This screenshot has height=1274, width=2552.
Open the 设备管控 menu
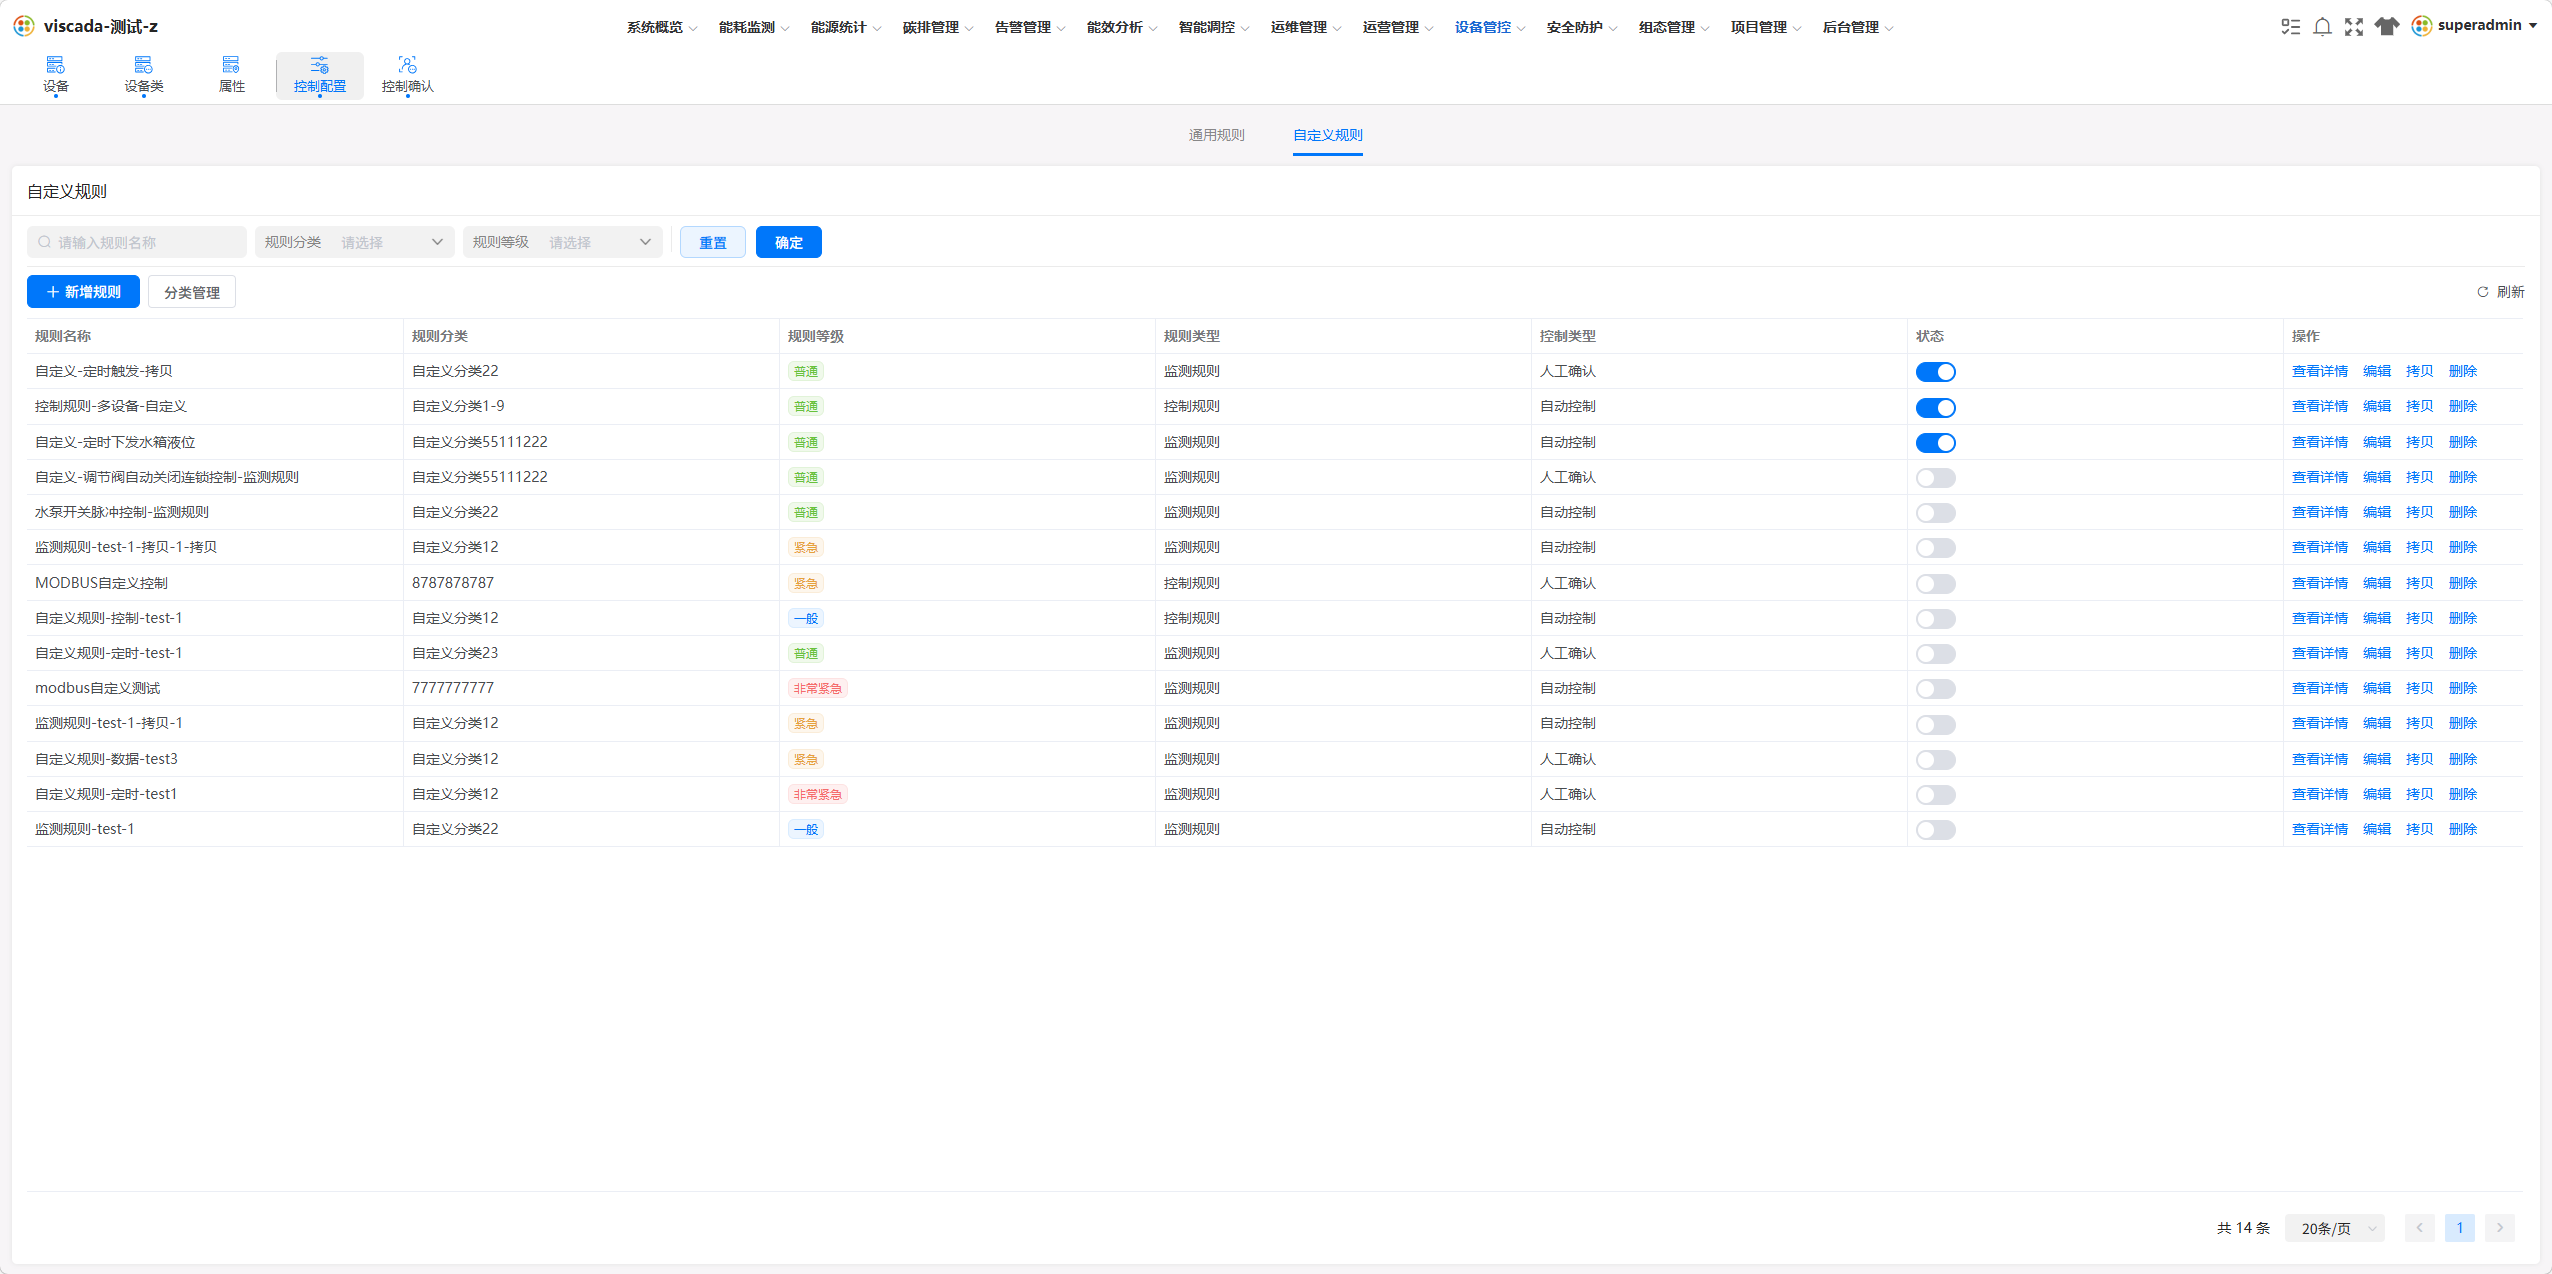(x=1490, y=27)
